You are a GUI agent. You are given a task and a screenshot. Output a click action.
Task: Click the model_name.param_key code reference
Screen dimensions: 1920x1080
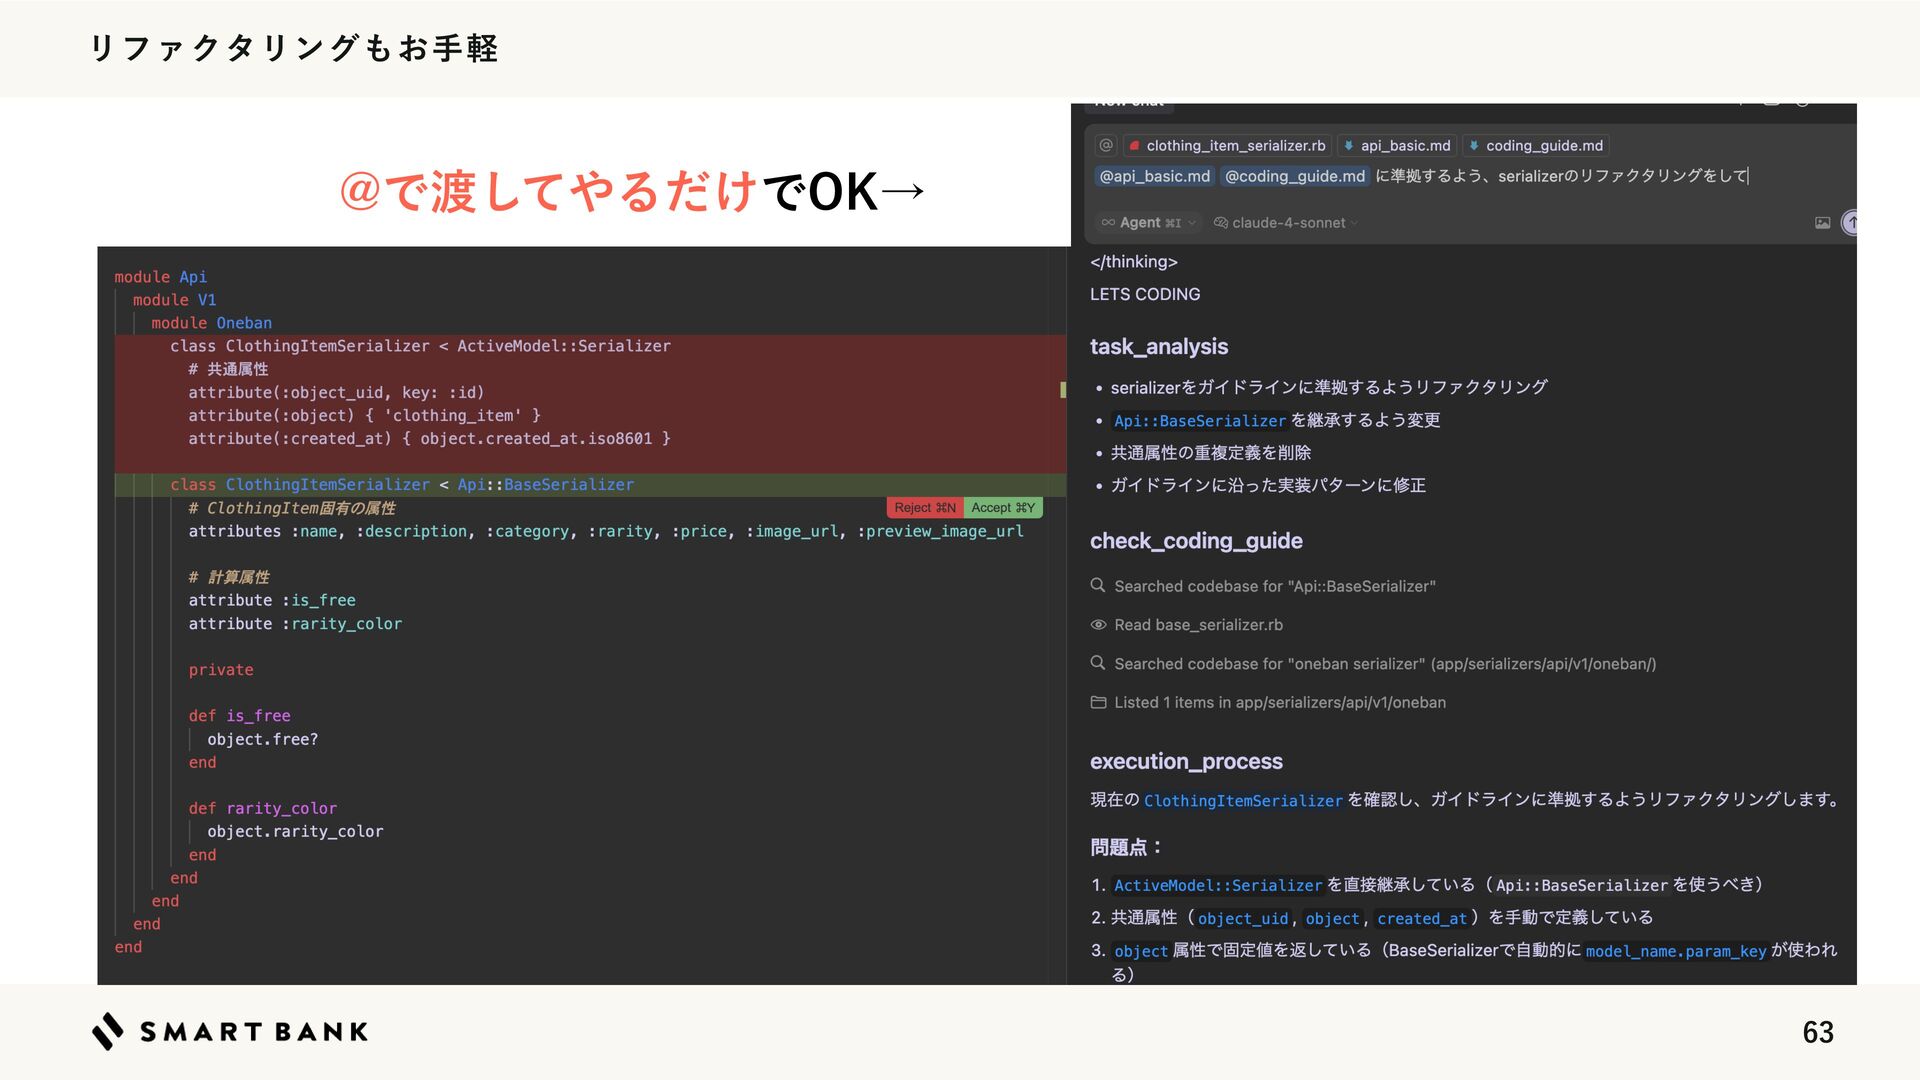(x=1675, y=951)
